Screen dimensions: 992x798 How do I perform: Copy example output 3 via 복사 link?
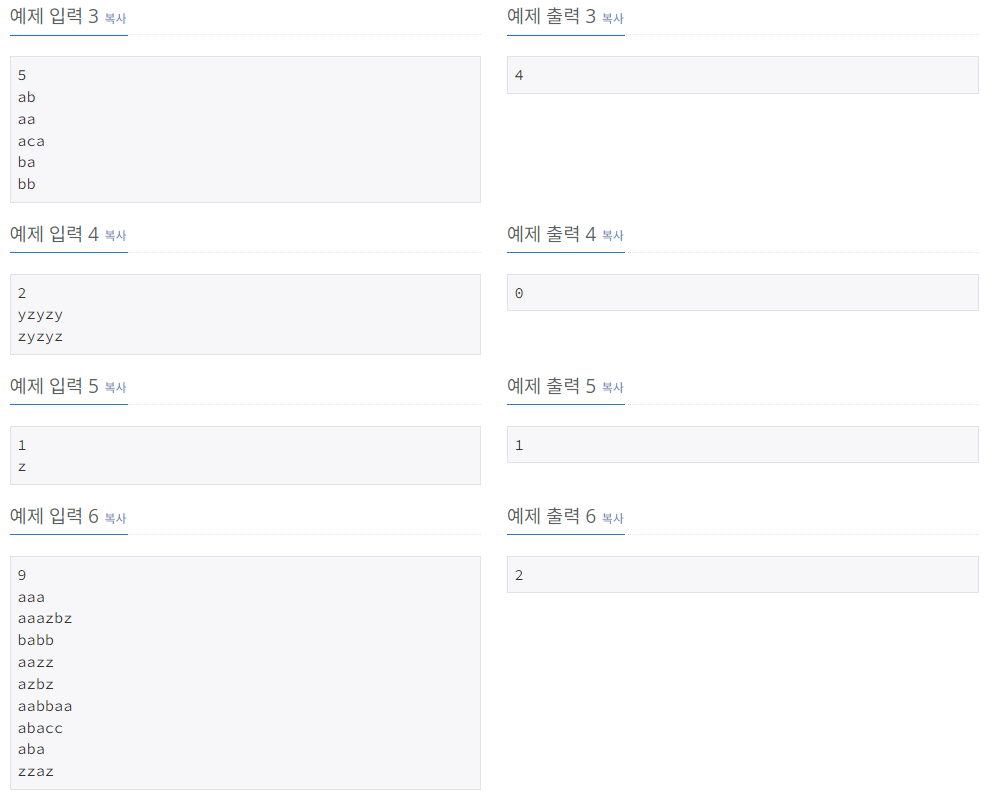612,18
